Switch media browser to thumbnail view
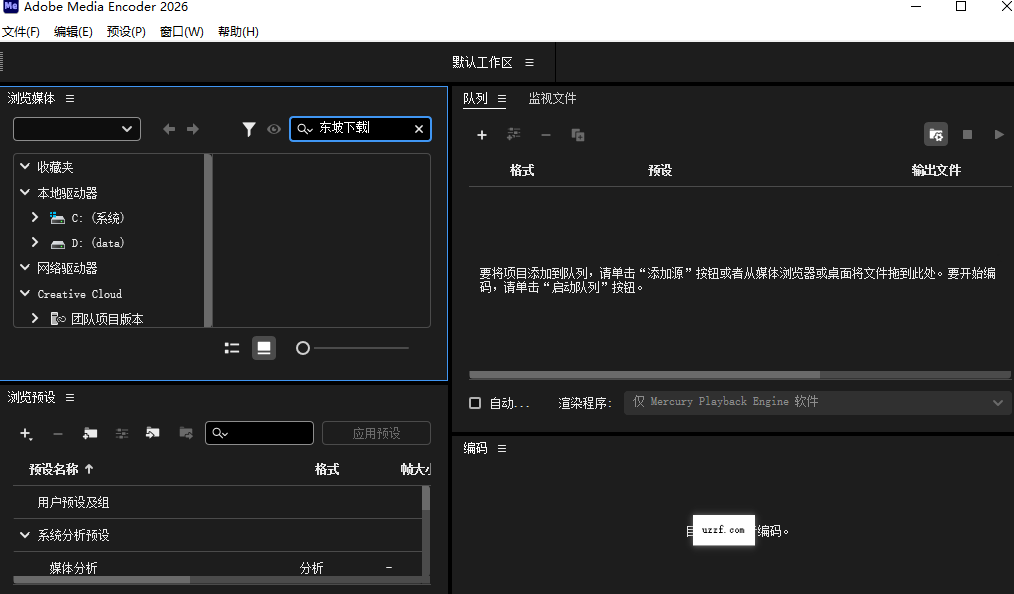 264,347
